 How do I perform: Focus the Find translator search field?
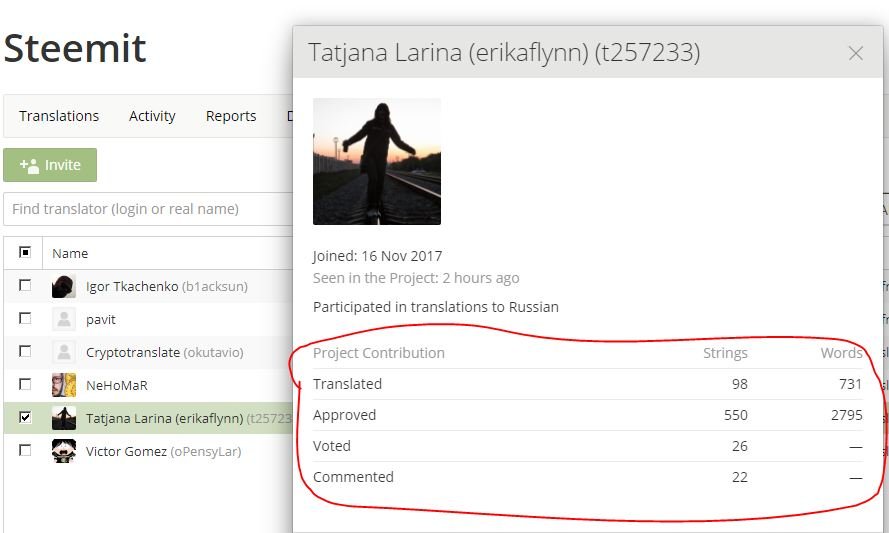[149, 209]
